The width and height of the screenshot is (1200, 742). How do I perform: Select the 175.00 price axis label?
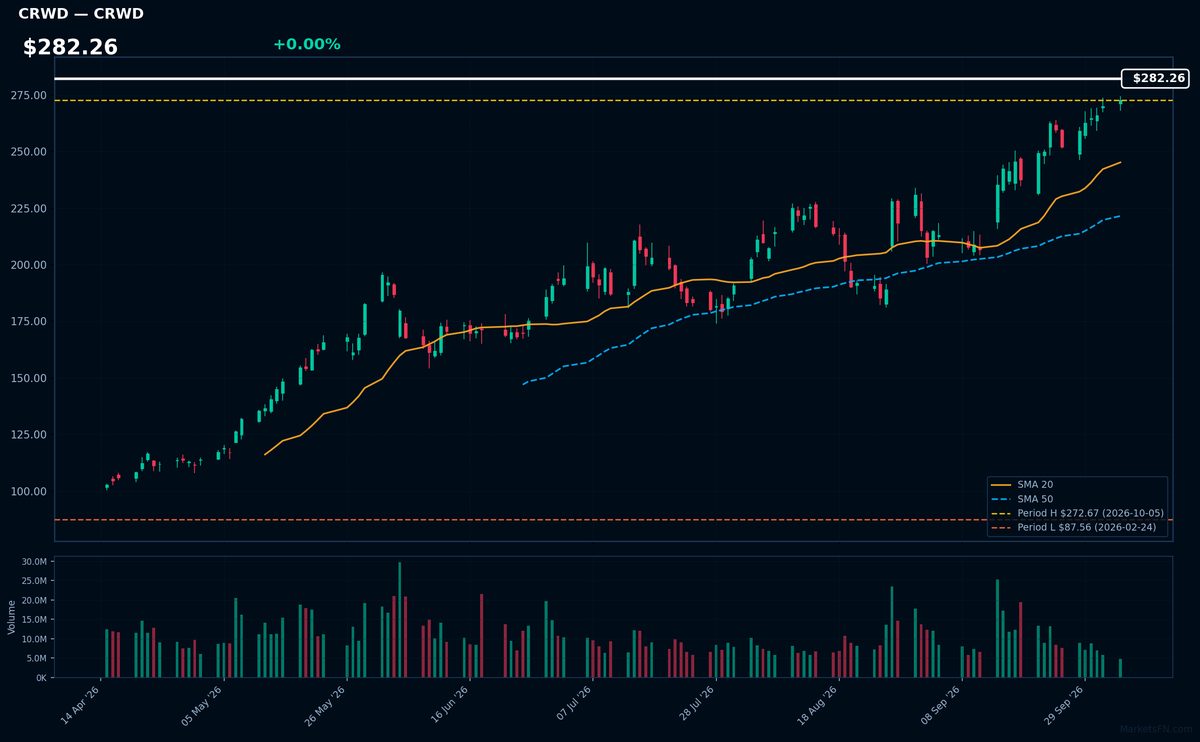pos(29,322)
